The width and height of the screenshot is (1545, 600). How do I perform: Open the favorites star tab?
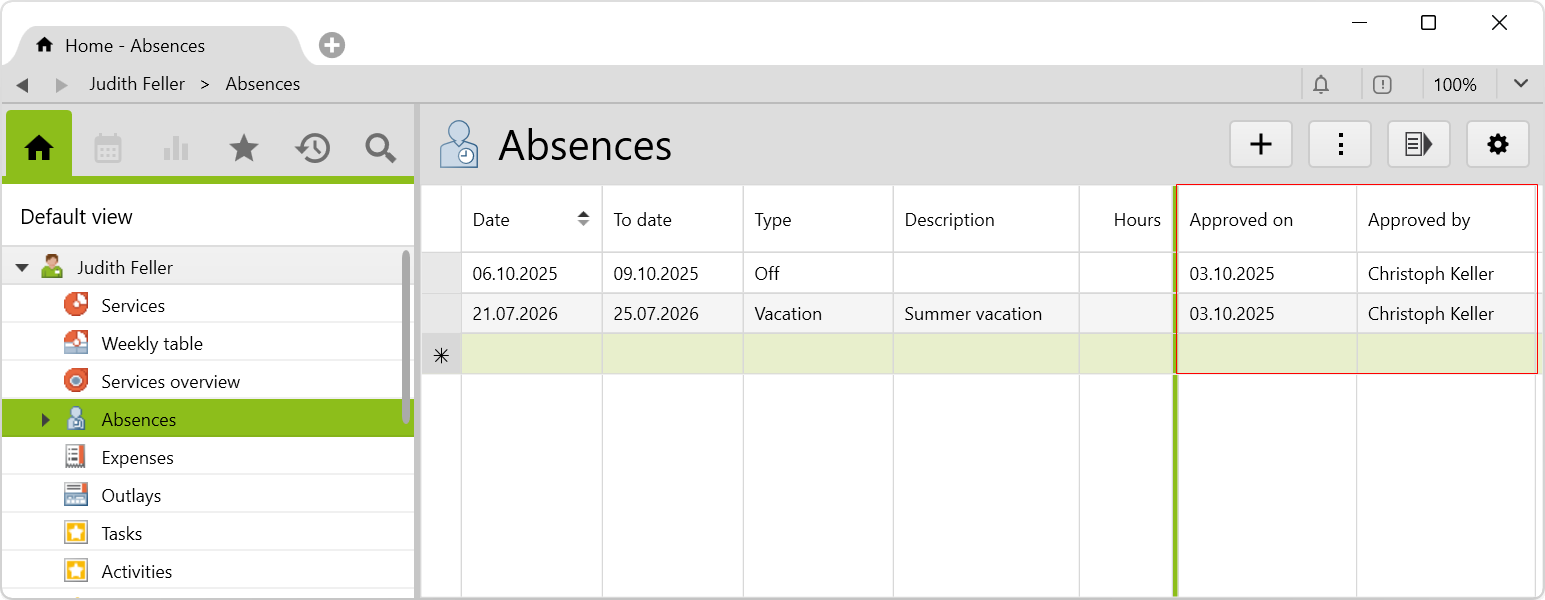[244, 148]
